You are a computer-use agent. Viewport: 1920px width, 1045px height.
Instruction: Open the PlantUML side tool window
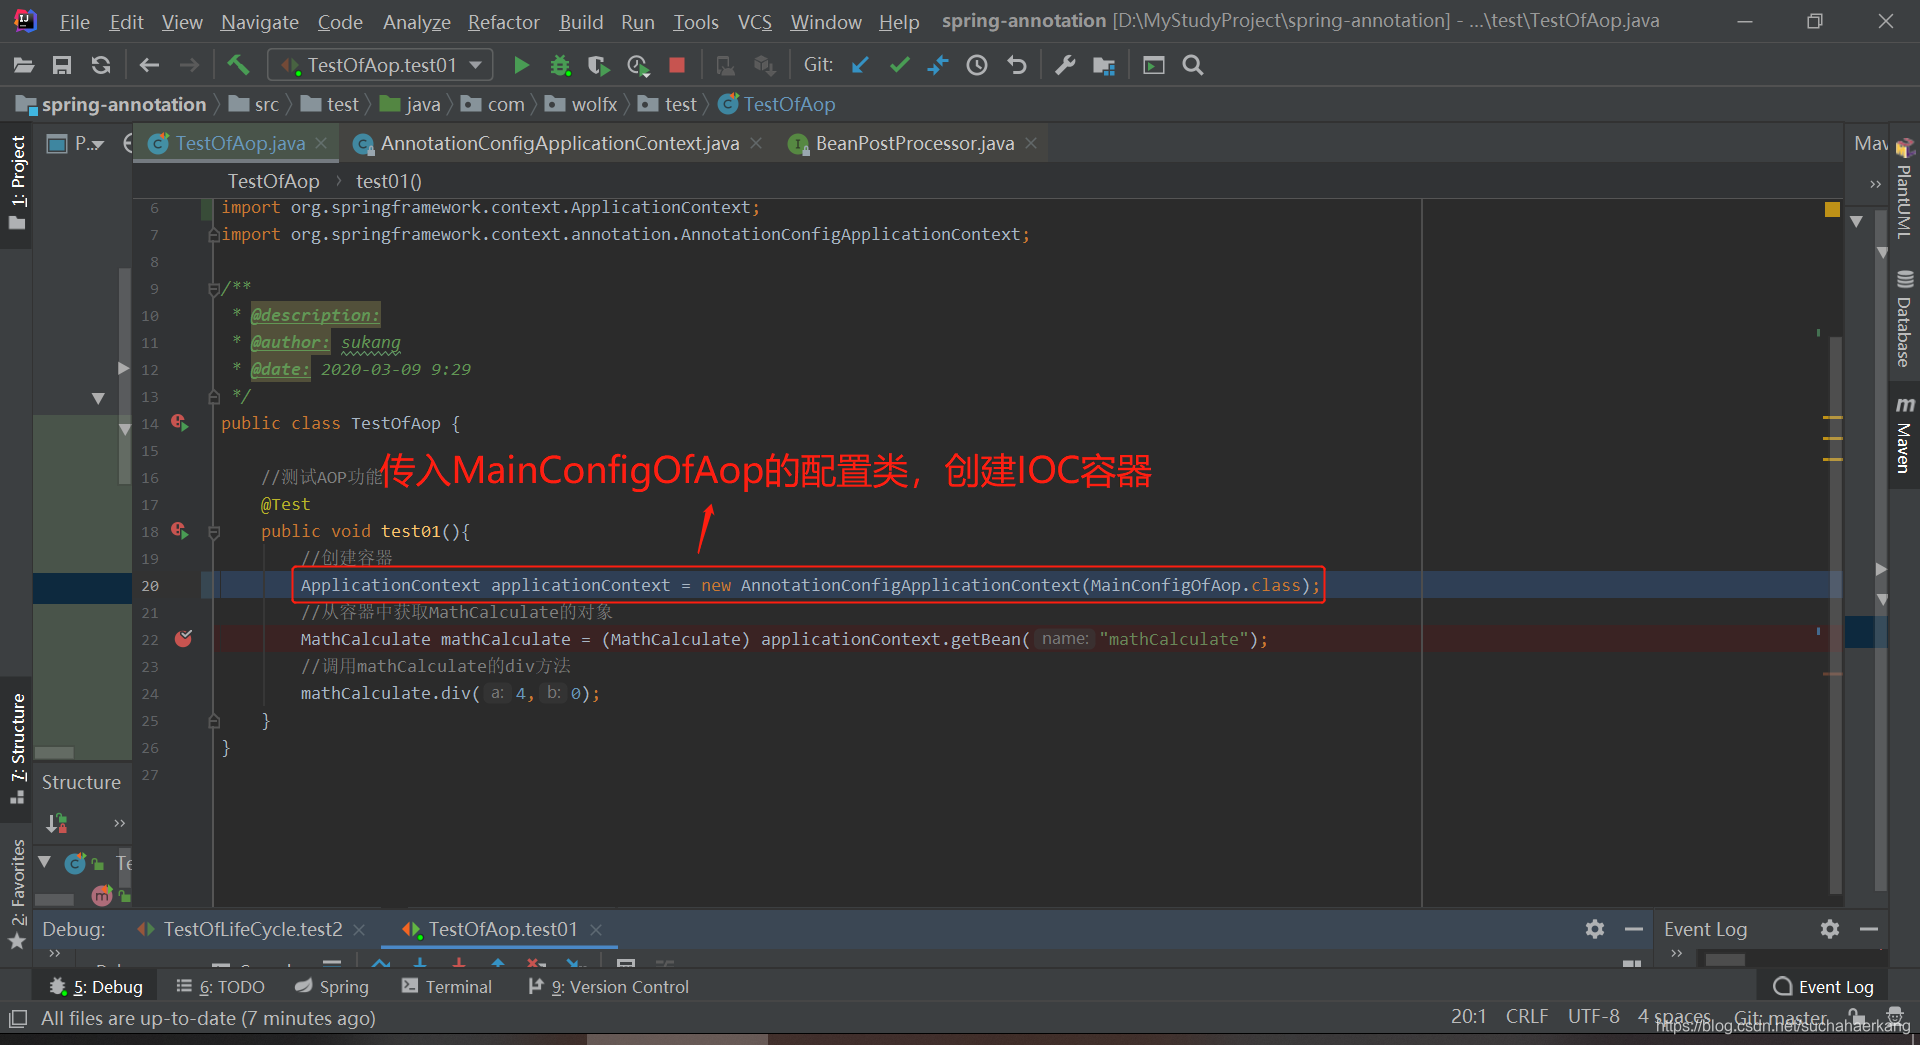[1904, 188]
